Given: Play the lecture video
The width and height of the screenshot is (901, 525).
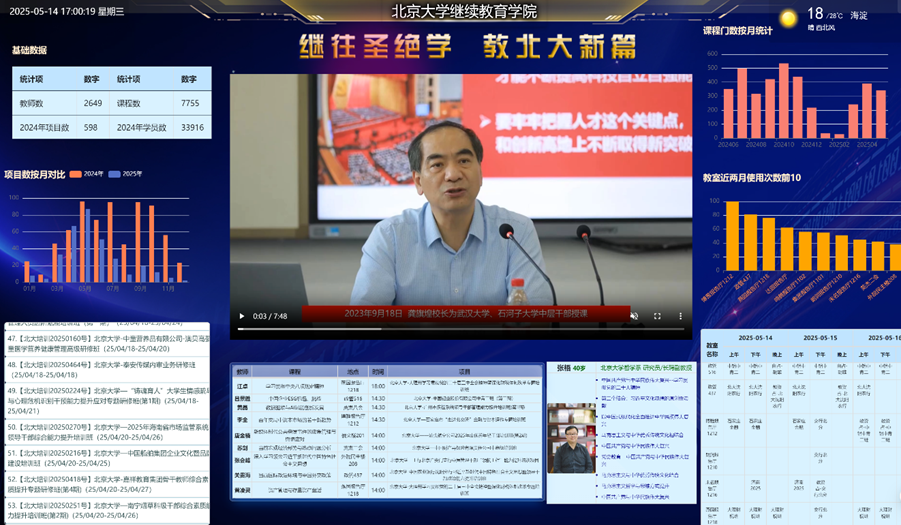Looking at the screenshot, I should (241, 316).
